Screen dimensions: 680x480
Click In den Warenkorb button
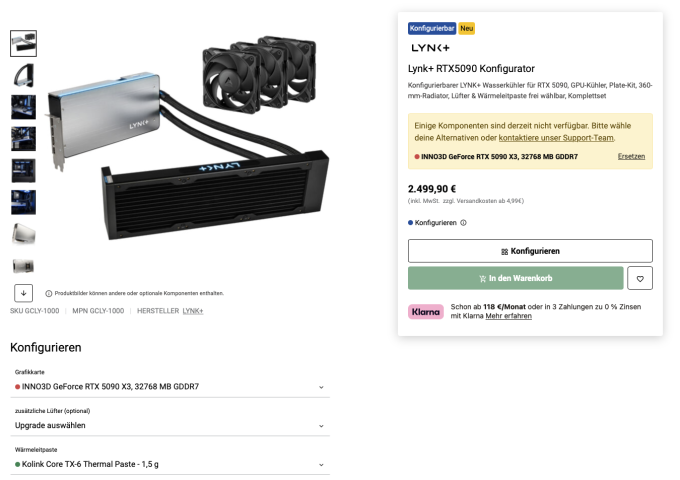coord(516,278)
